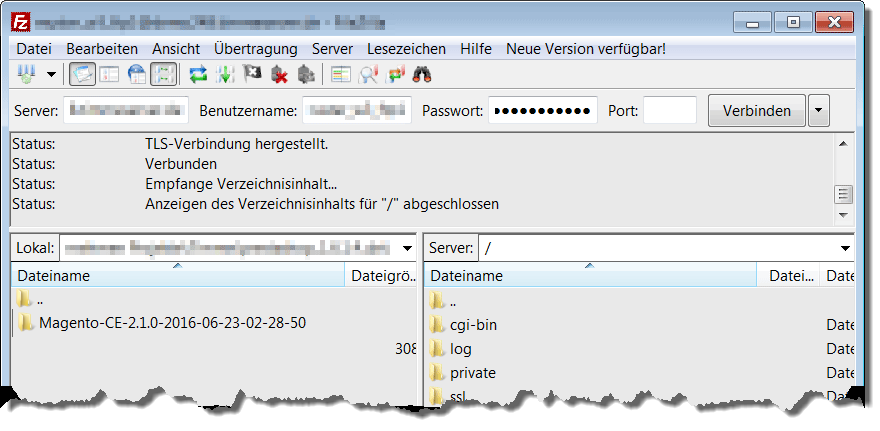The height and width of the screenshot is (431, 880).
Task: Open the Datei menu
Action: 34,49
